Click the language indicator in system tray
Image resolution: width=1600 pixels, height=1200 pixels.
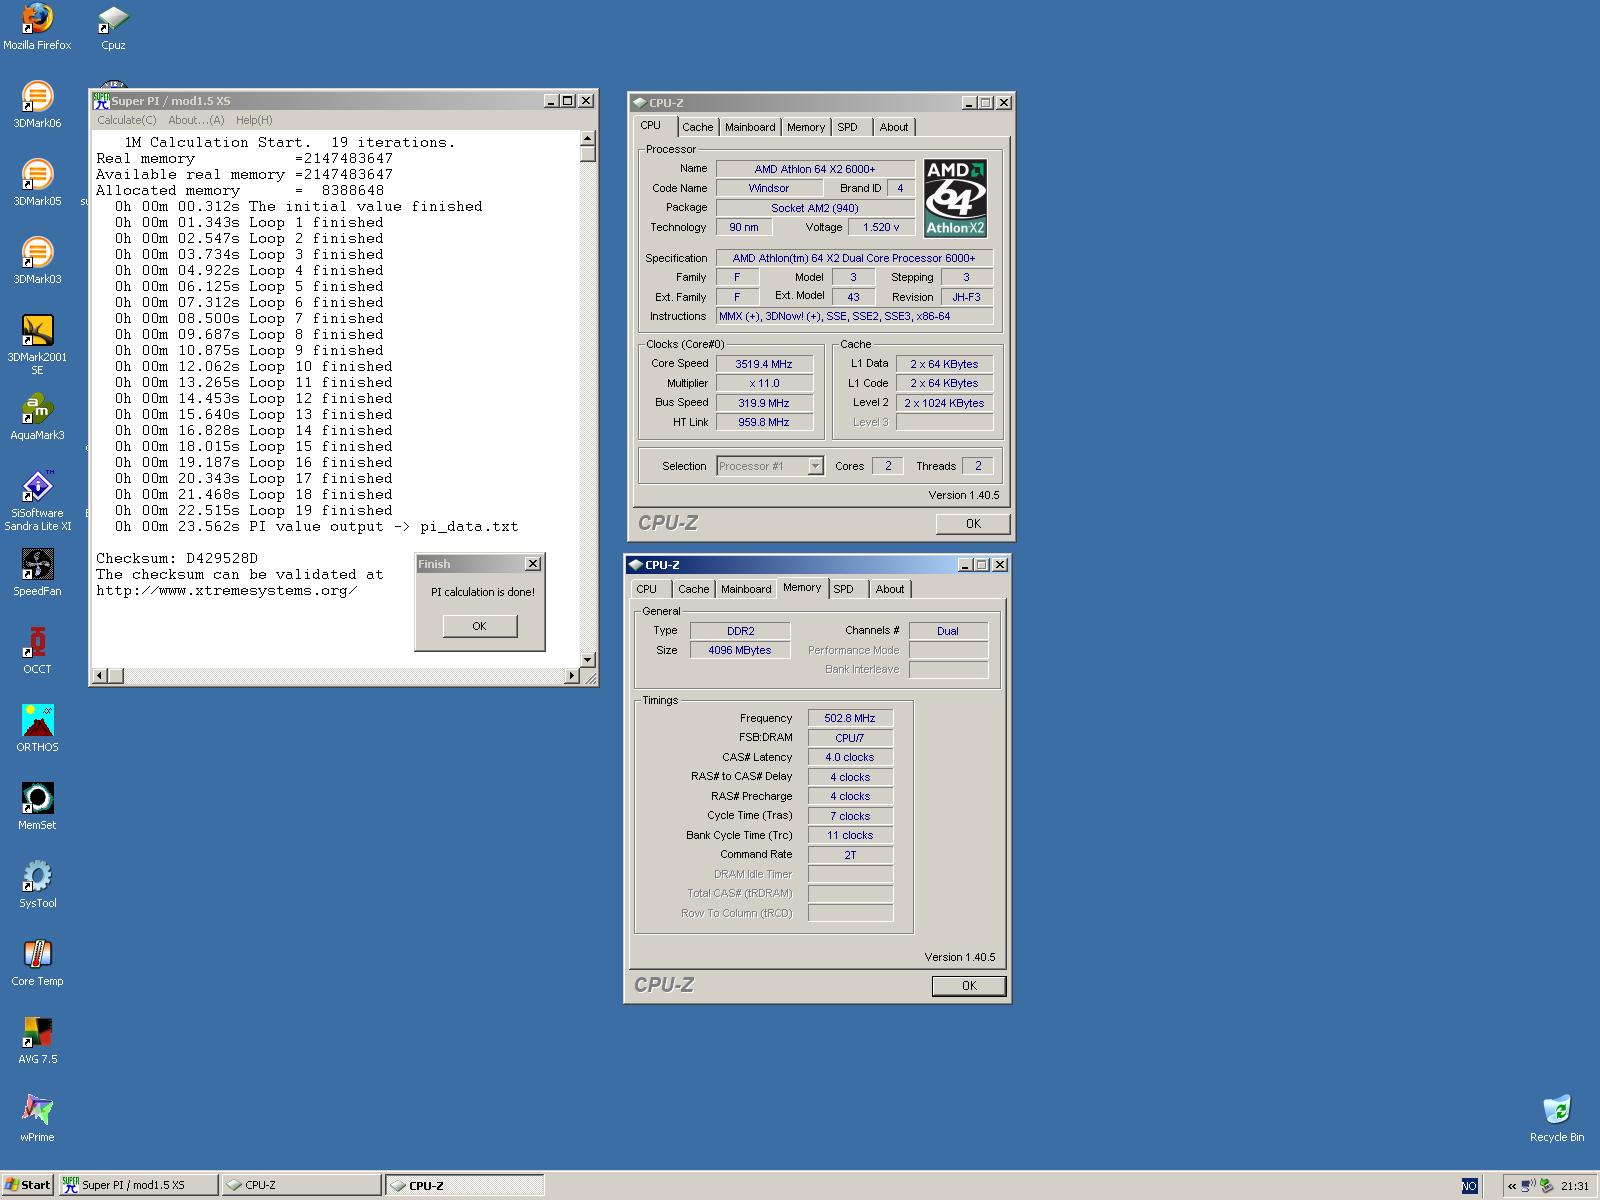1469,1186
